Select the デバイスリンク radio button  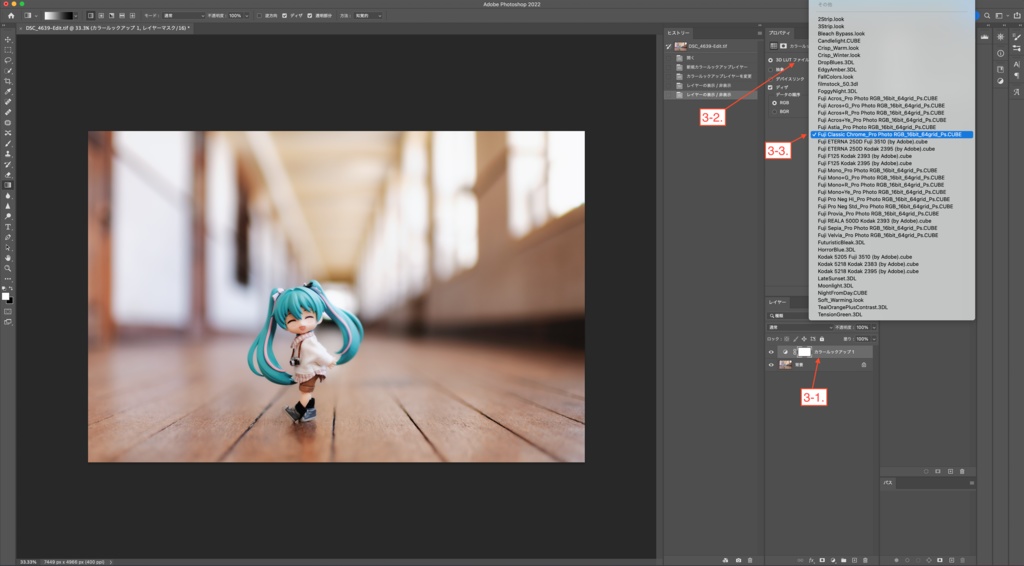(771, 78)
